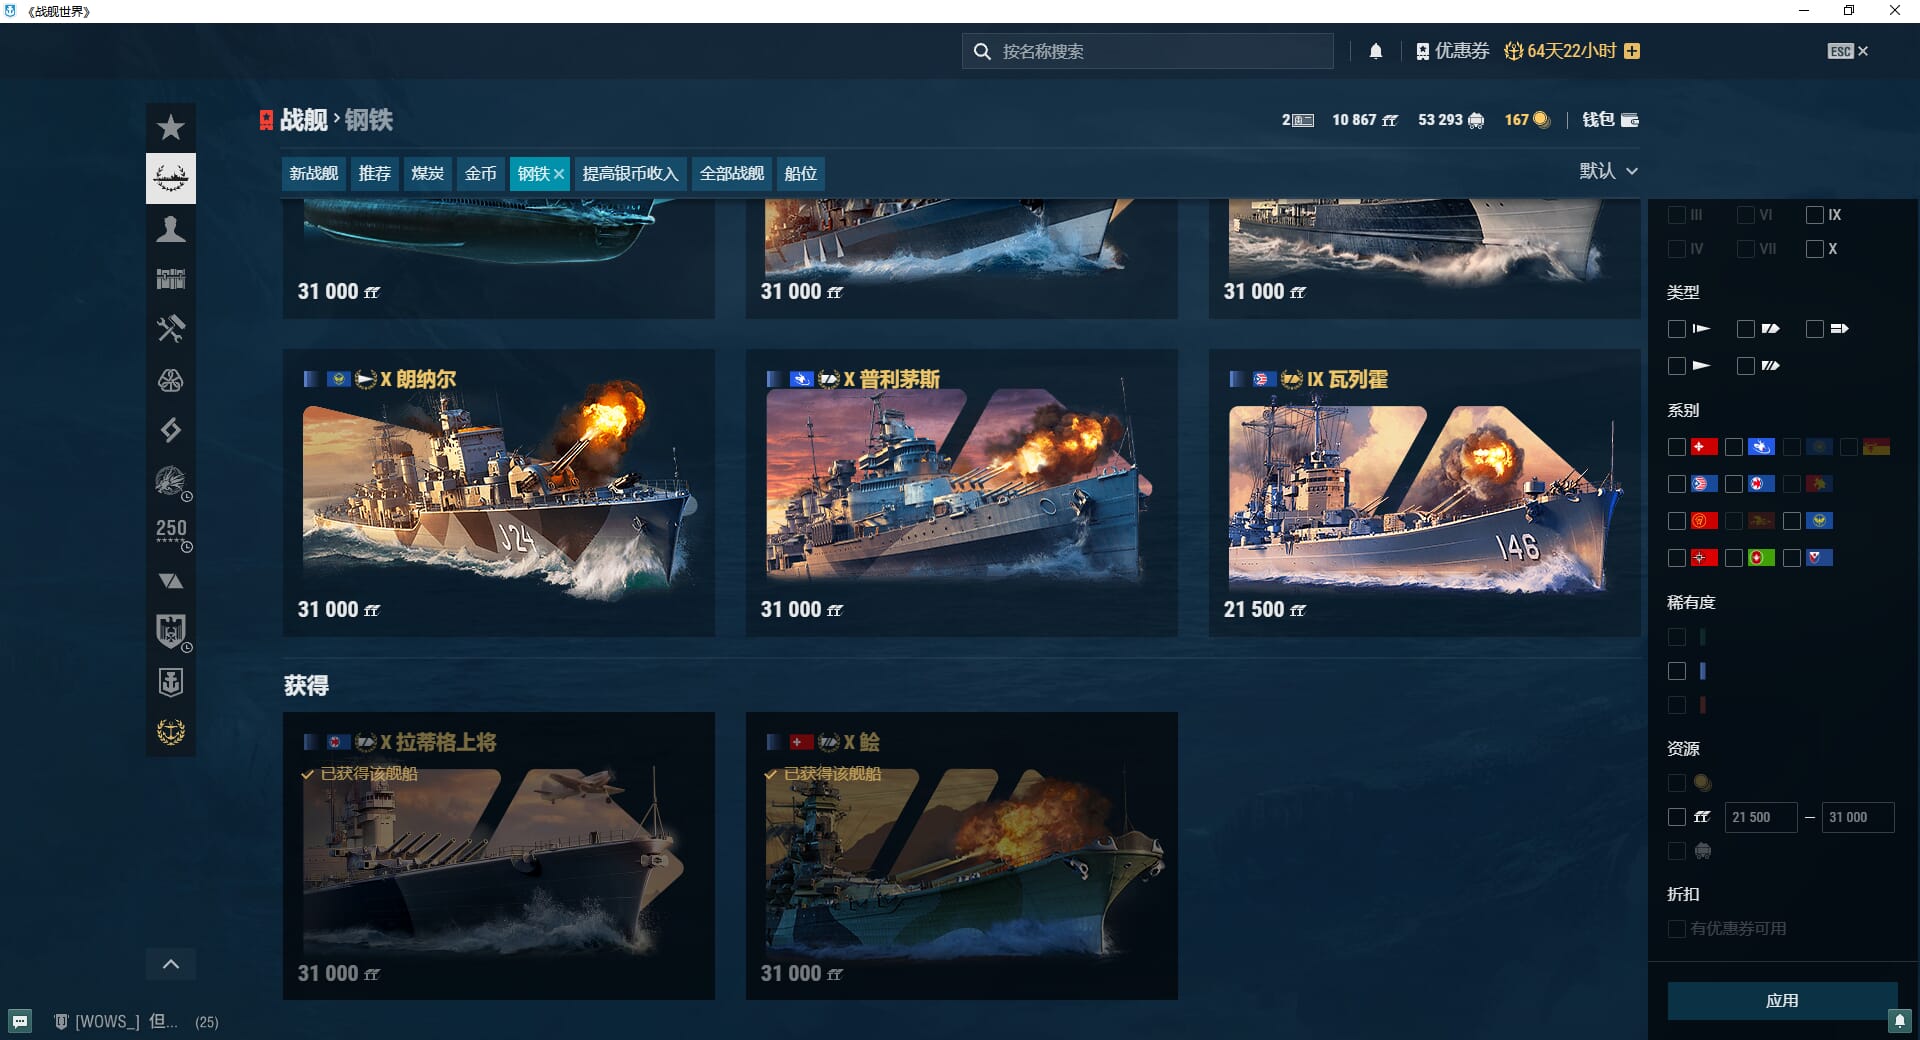This screenshot has height=1040, width=1920.
Task: Click the chat bubble icon at bottom left
Action: [20, 1021]
